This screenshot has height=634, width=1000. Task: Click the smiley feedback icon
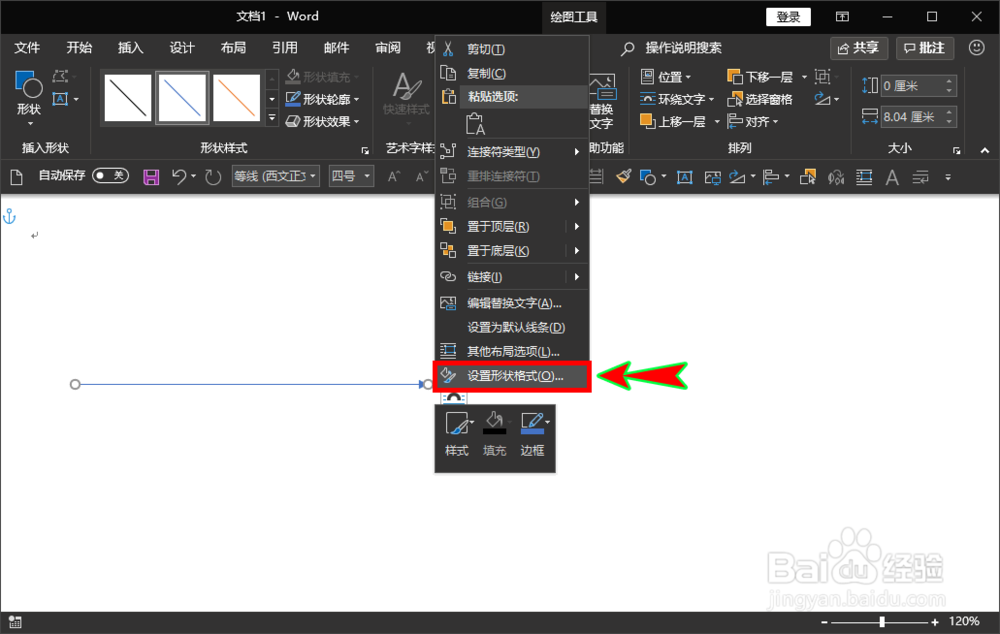(x=976, y=47)
